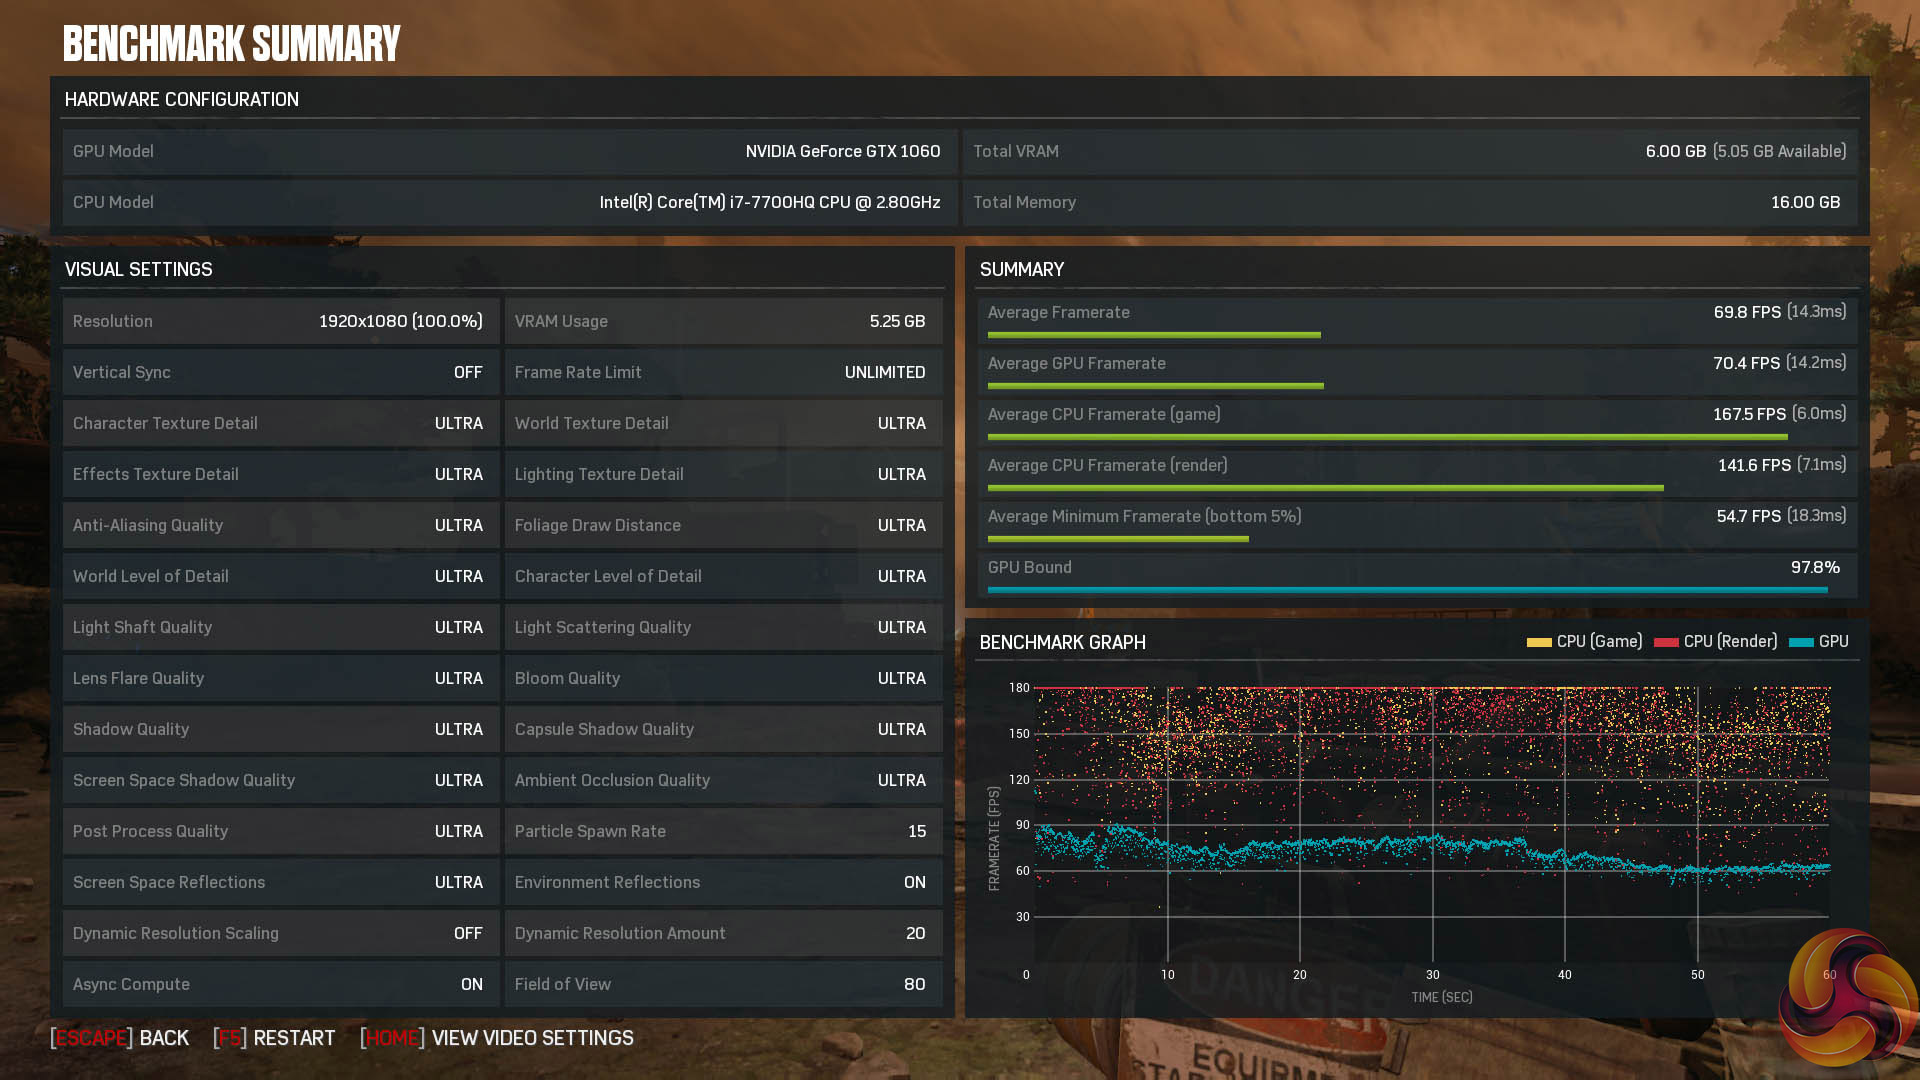The height and width of the screenshot is (1080, 1920).
Task: Toggle the Vertical Sync OFF setting
Action: pyautogui.click(x=467, y=372)
